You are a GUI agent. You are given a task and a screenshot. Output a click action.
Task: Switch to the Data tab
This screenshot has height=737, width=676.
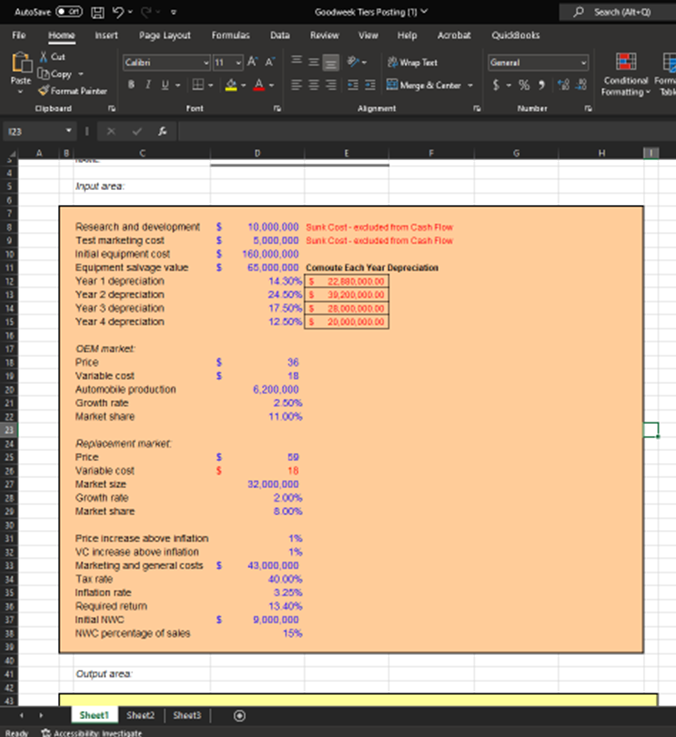click(x=280, y=35)
